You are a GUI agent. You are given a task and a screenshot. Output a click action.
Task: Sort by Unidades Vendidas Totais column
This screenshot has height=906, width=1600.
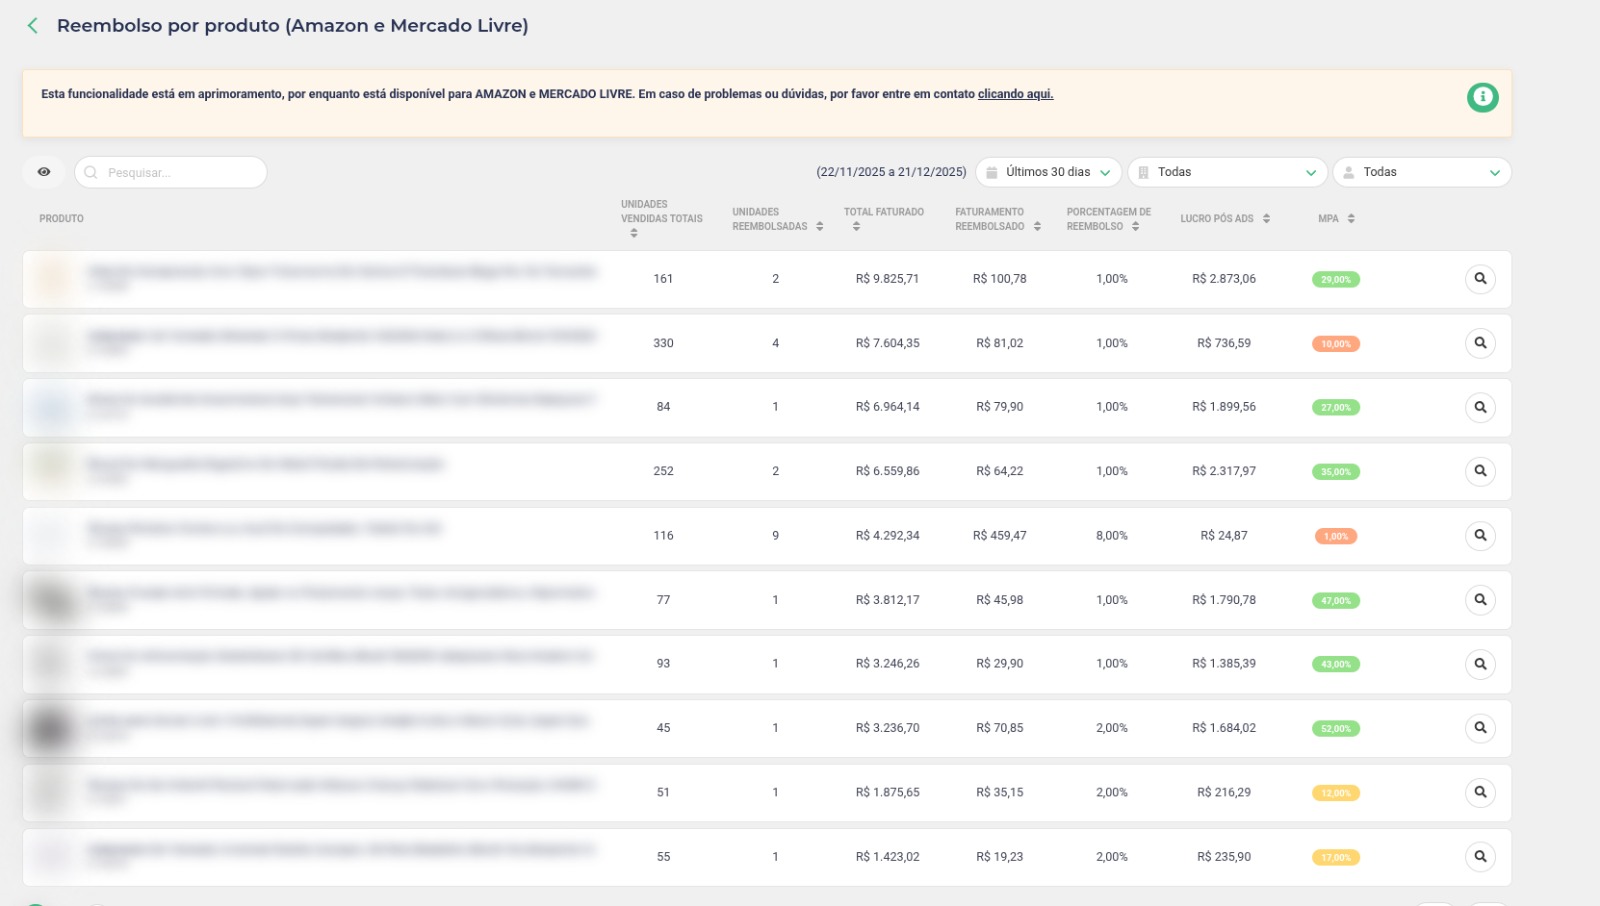click(x=634, y=233)
